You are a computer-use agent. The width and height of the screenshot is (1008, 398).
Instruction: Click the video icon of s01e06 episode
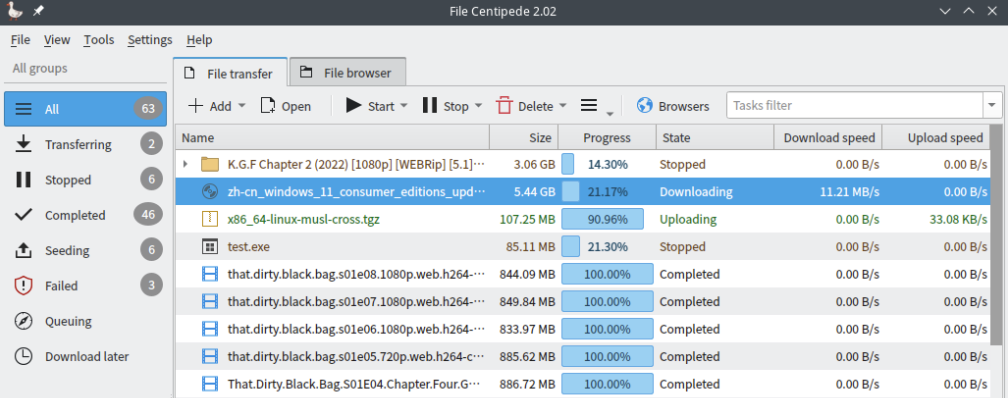[210, 329]
